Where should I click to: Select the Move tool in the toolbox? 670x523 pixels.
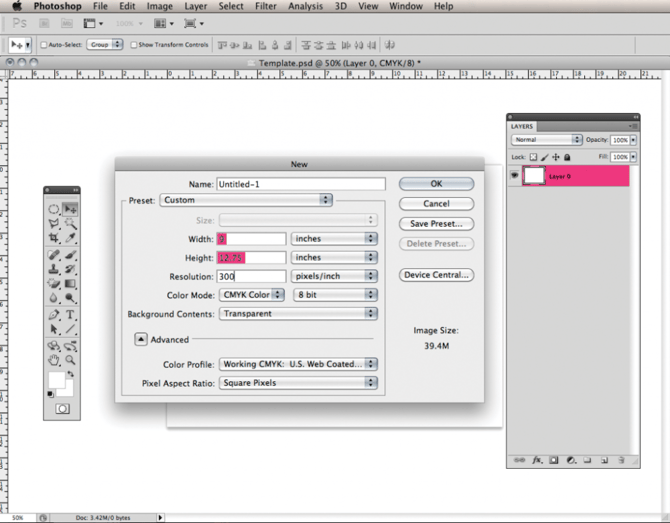(70, 209)
